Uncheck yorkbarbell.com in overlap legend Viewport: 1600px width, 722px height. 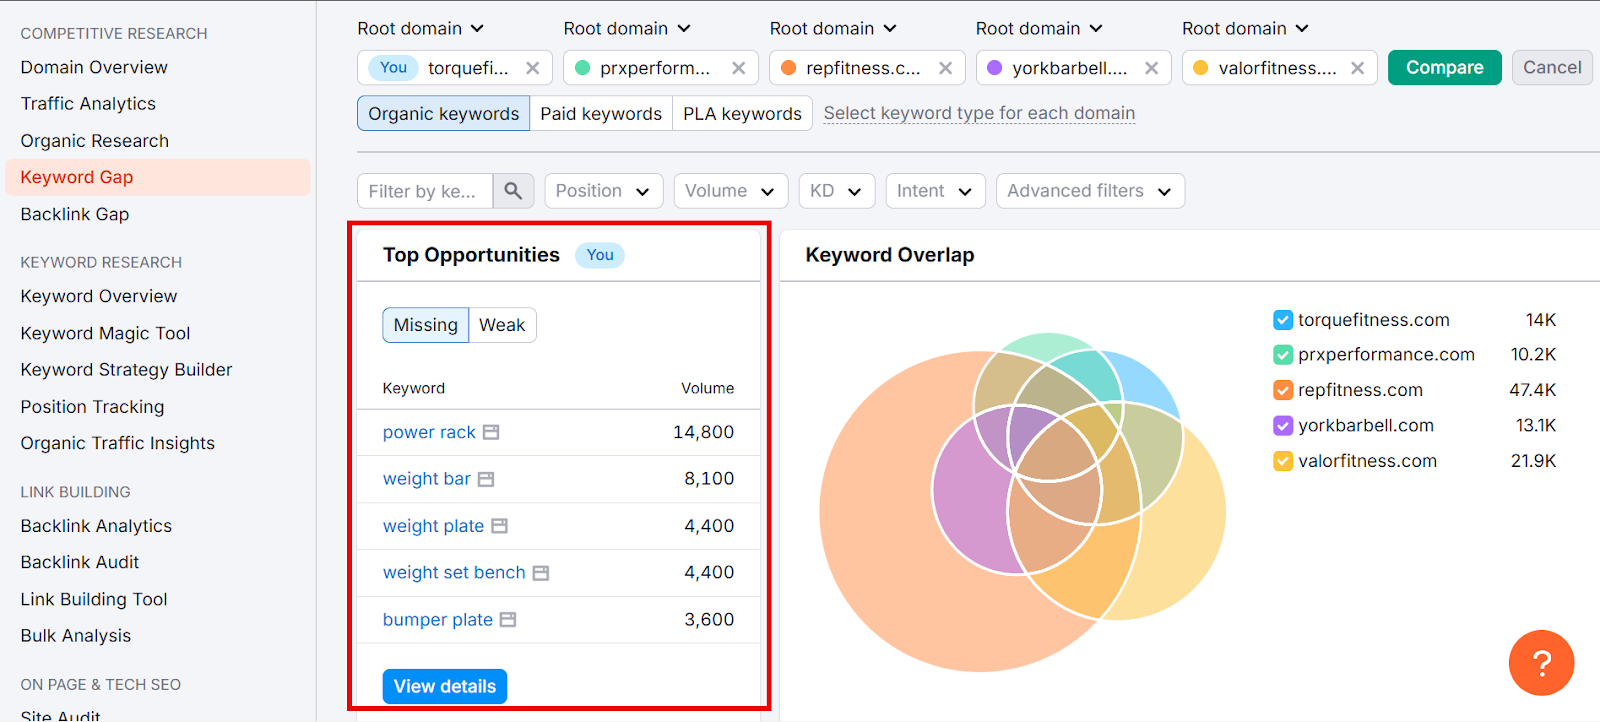pos(1283,426)
